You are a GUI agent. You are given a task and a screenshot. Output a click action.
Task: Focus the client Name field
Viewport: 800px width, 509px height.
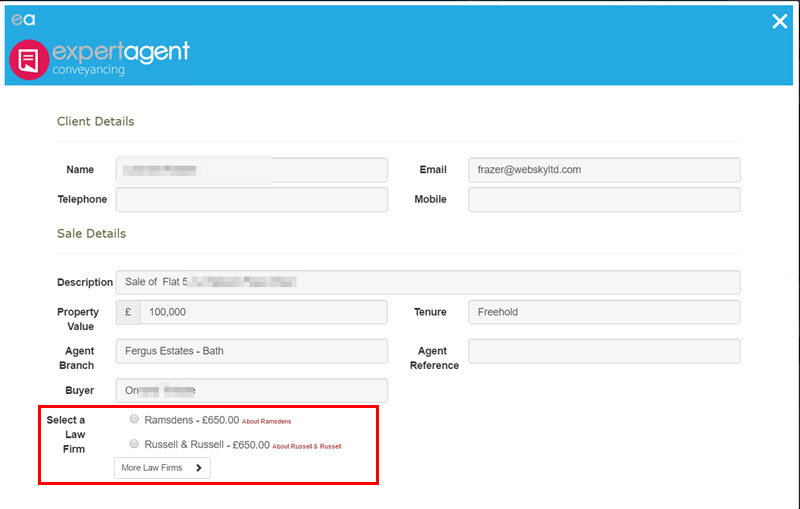252,170
